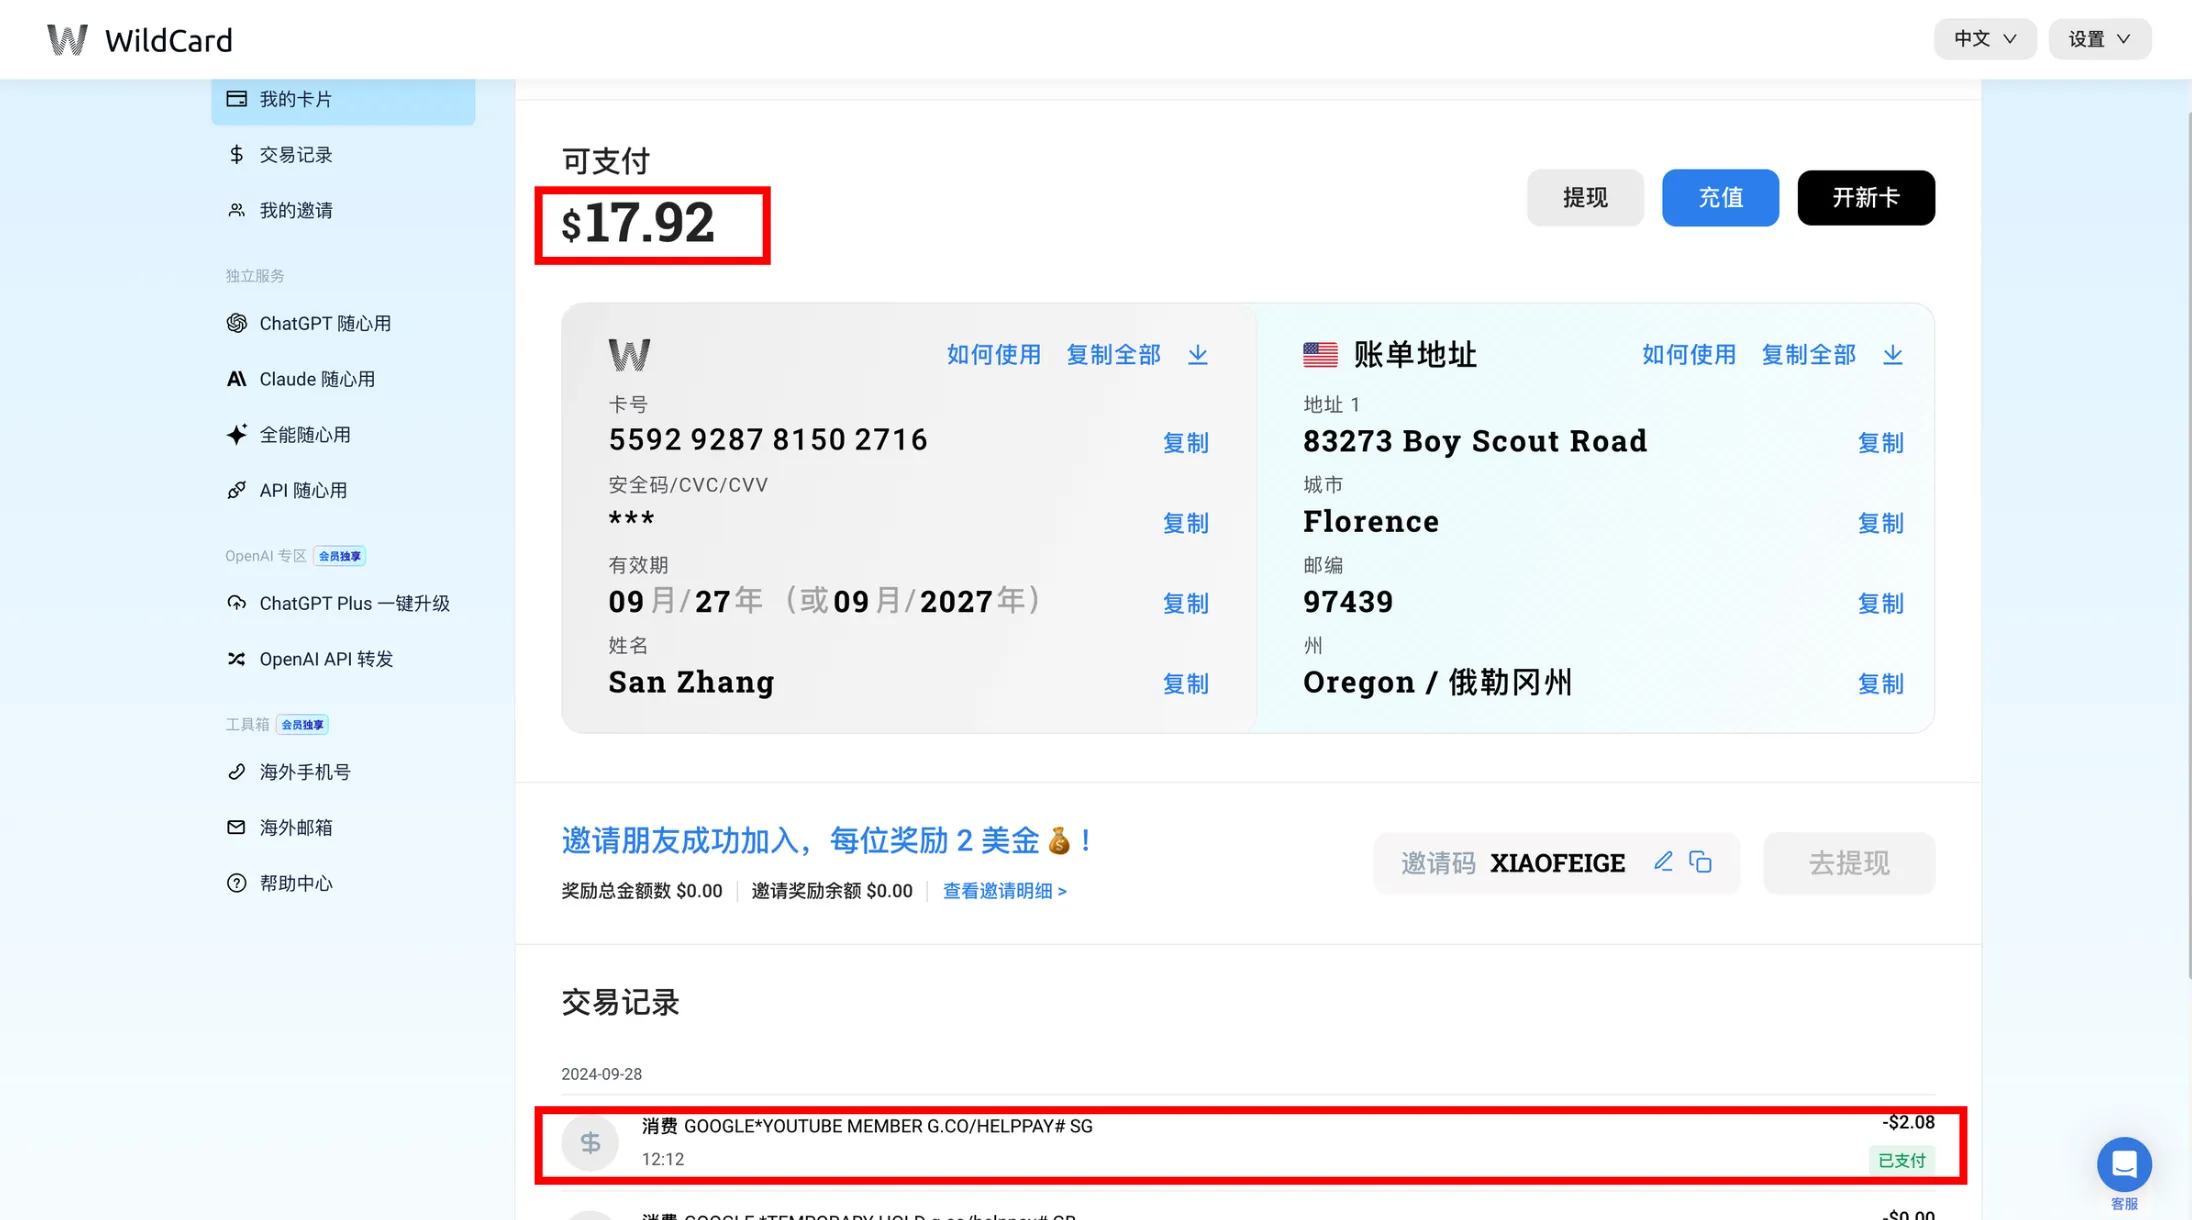Select 我的邀请 in the sidebar menu
The width and height of the screenshot is (2192, 1220).
pyautogui.click(x=295, y=210)
